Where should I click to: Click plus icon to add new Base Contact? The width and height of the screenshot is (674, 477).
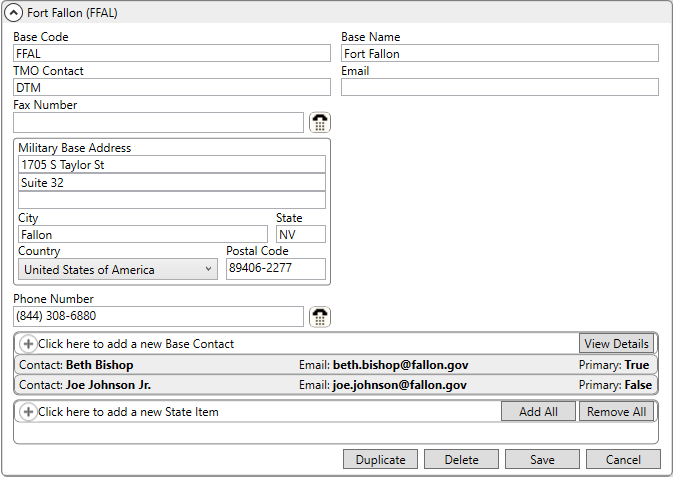pyautogui.click(x=28, y=344)
